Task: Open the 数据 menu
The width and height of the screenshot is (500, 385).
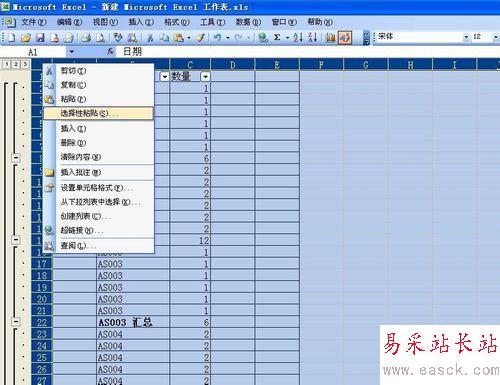Action: coord(248,22)
